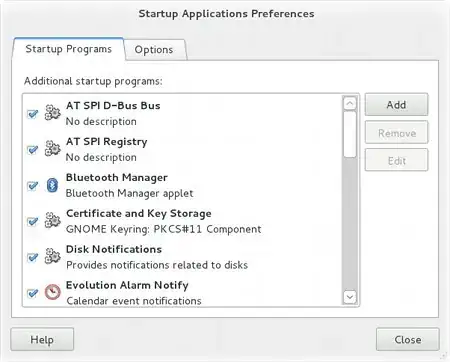Open the Help button
The image size is (450, 362).
[42, 340]
